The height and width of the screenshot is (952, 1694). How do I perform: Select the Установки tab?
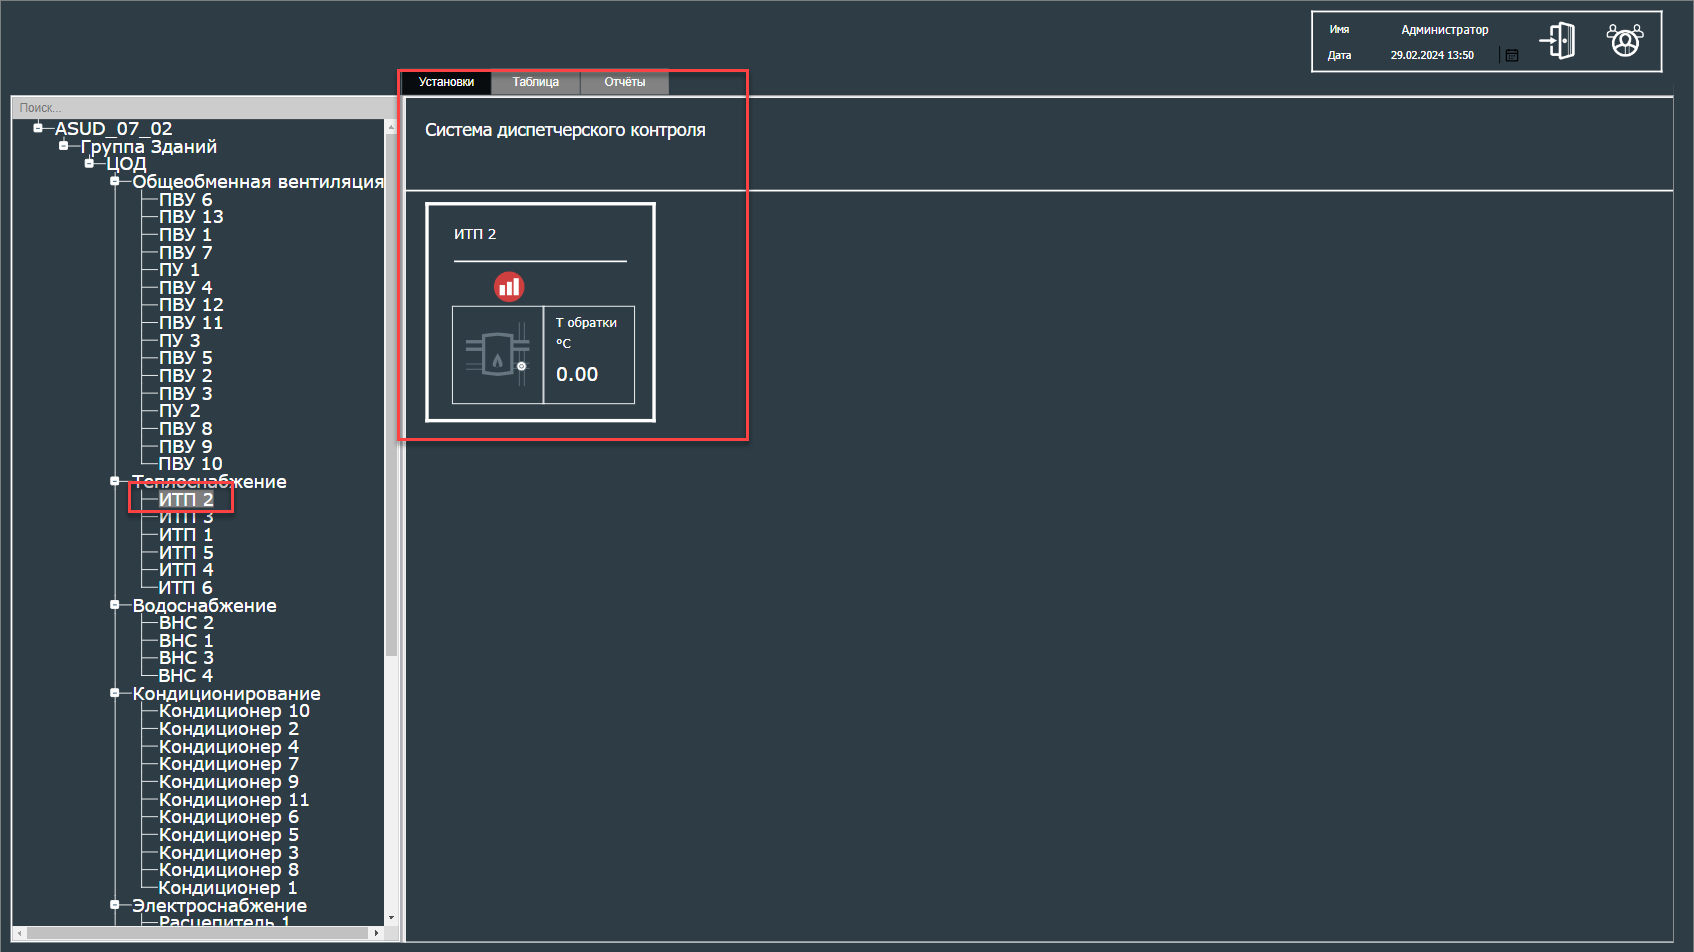coord(446,82)
